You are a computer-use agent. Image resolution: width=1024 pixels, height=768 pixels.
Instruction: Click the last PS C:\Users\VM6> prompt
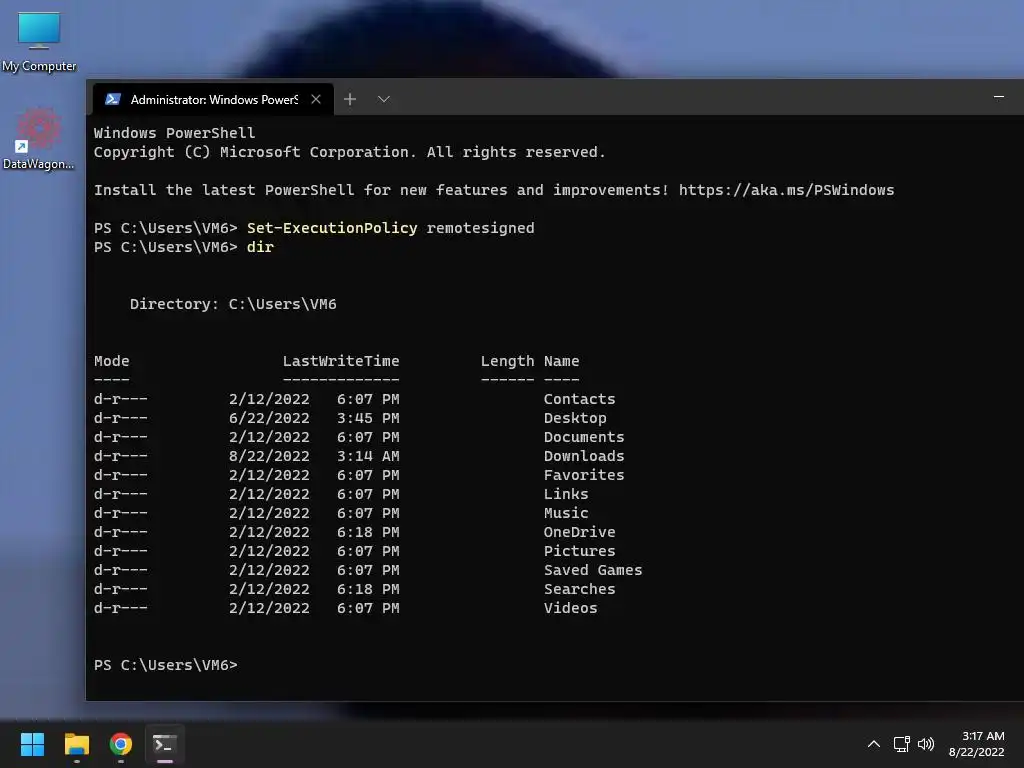(166, 665)
